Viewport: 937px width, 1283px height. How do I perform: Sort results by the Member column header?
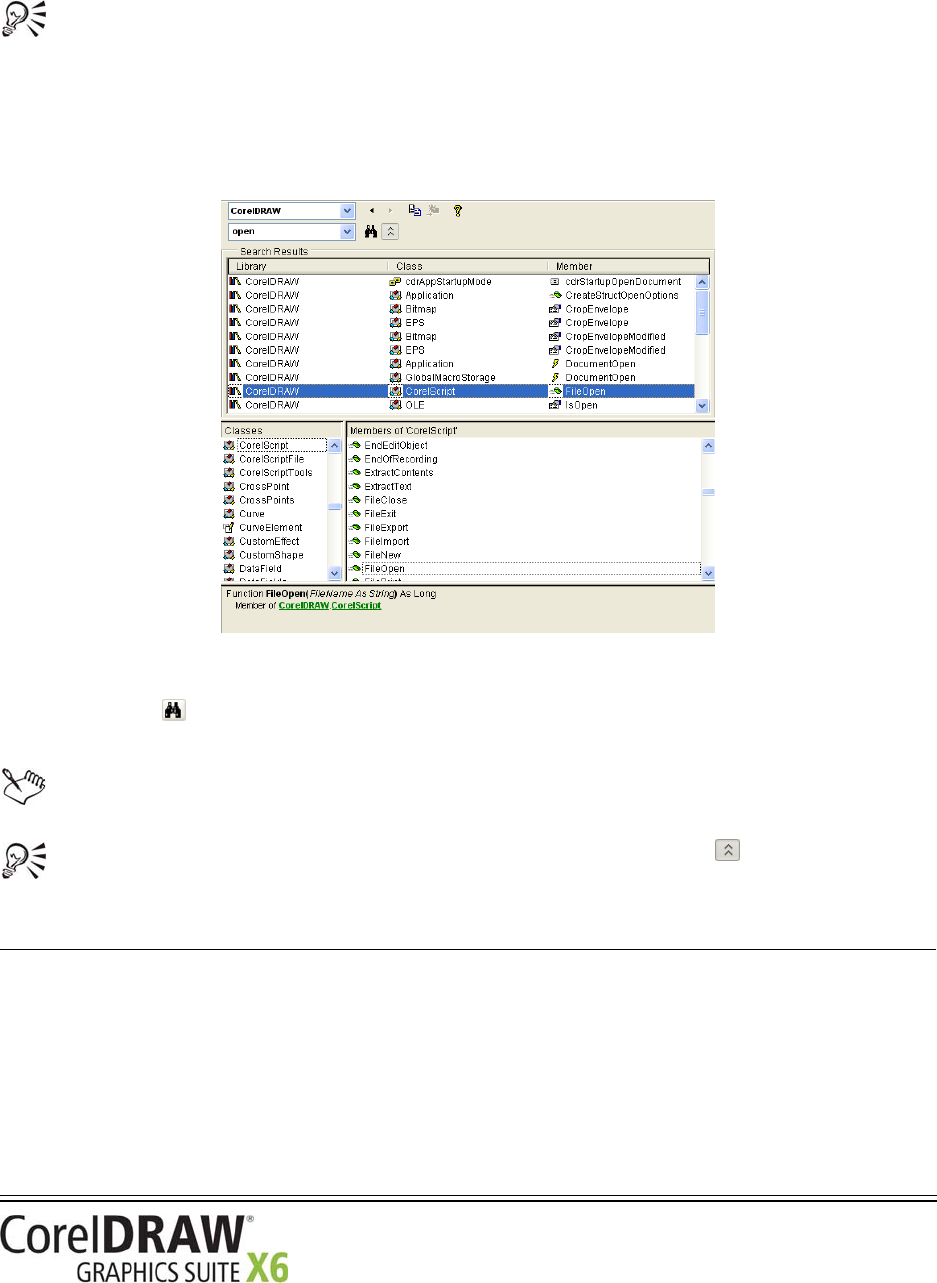click(627, 267)
